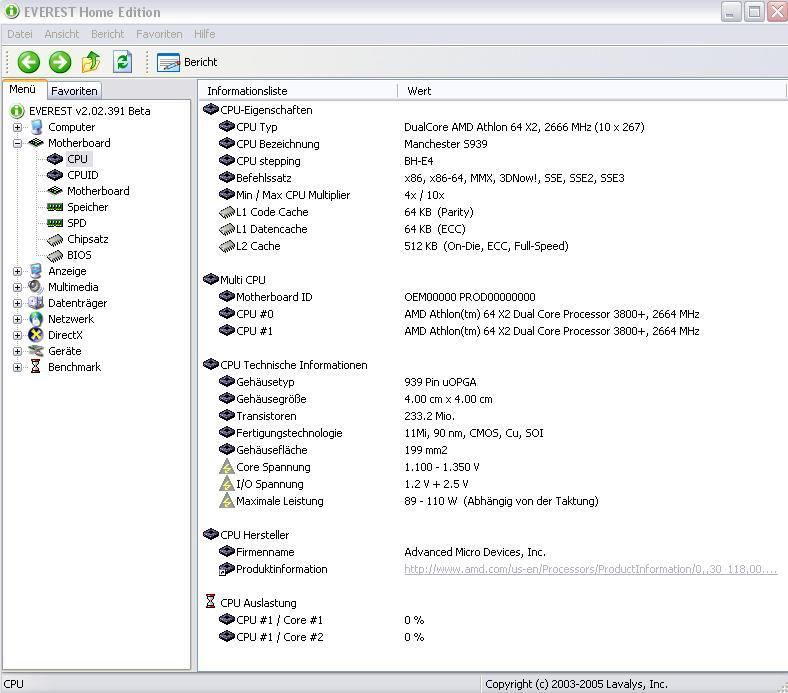Select the Firmenname row label
This screenshot has height=693, width=788.
[x=265, y=552]
